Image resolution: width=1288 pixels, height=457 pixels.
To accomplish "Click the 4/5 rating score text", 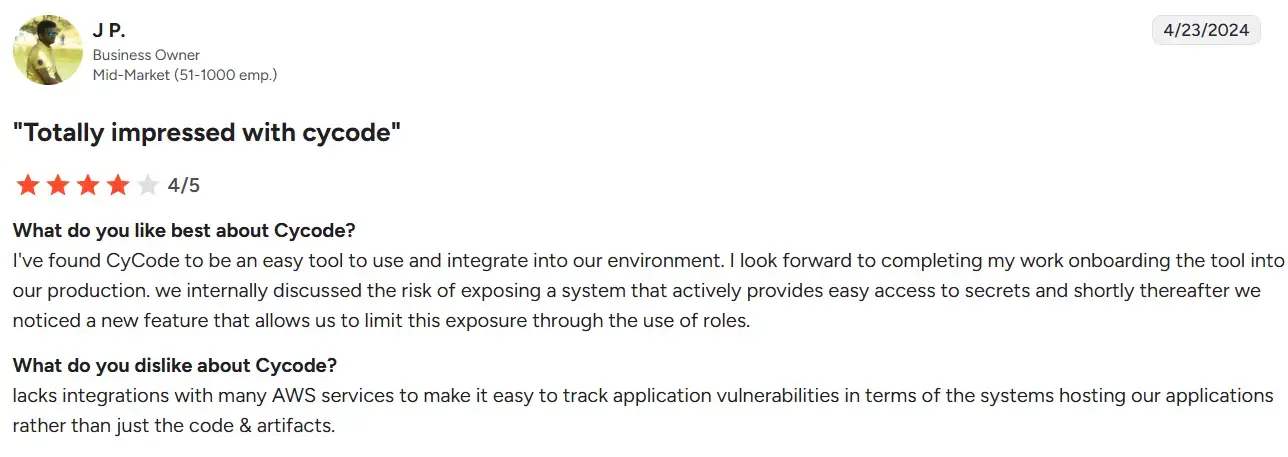I will [184, 185].
